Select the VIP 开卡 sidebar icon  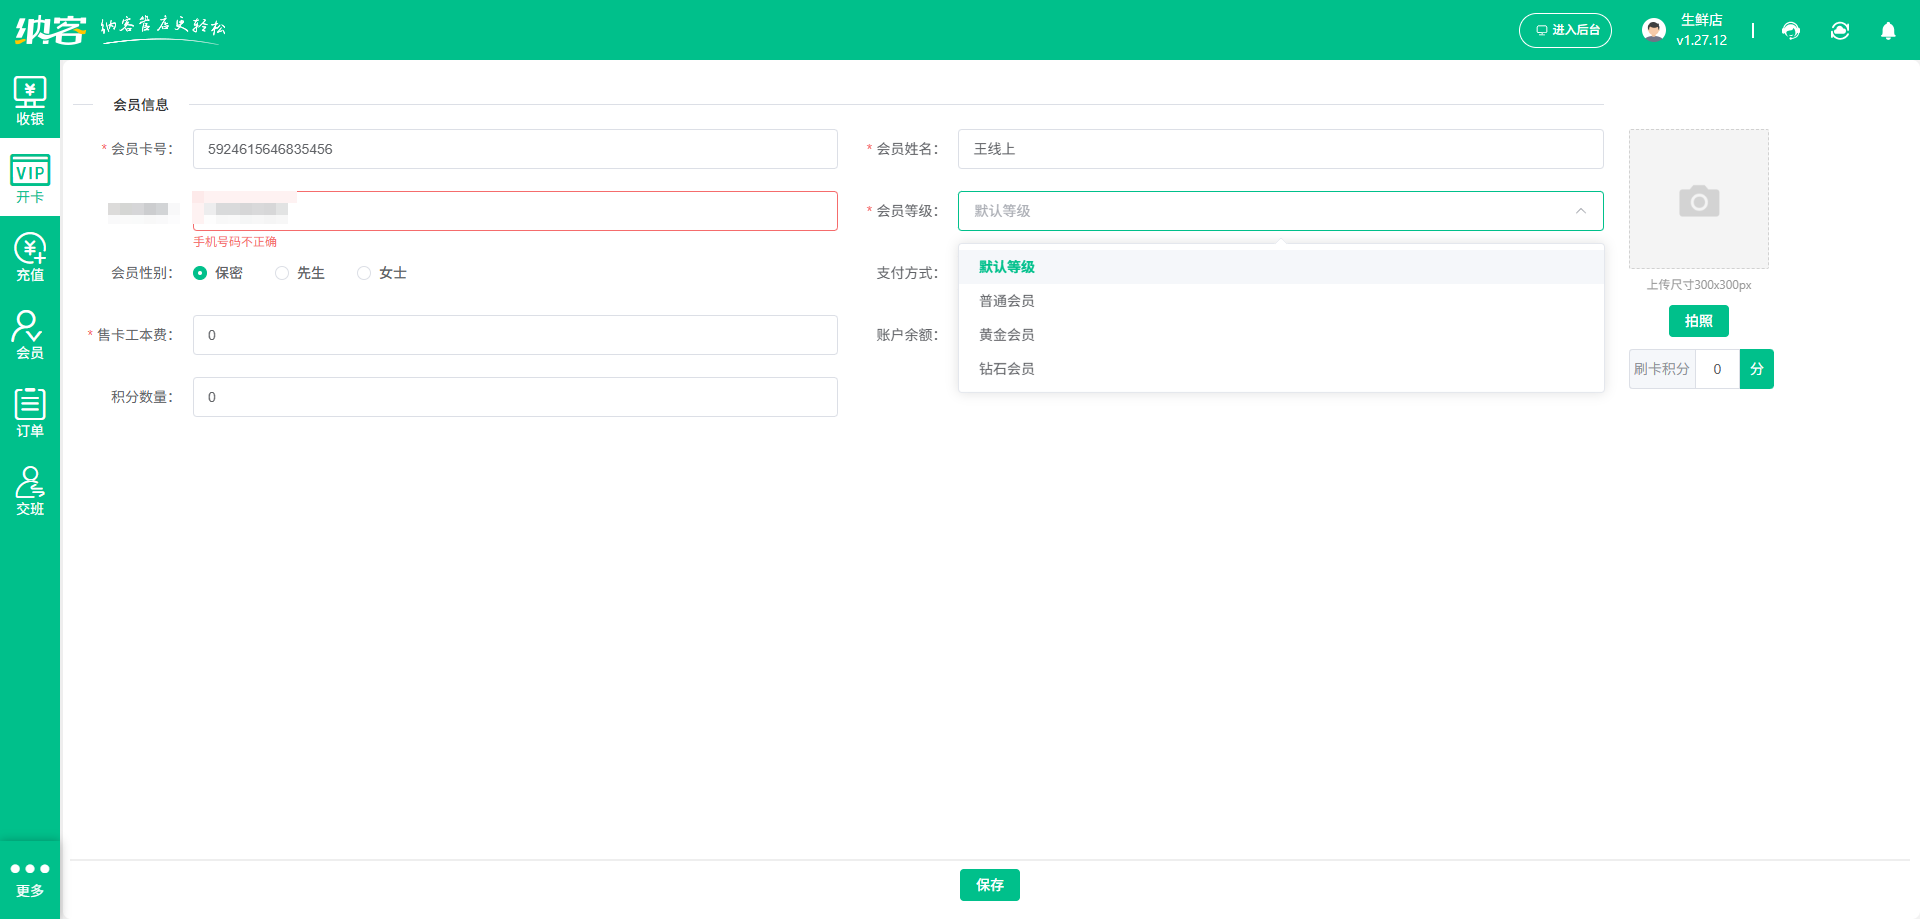(x=30, y=179)
